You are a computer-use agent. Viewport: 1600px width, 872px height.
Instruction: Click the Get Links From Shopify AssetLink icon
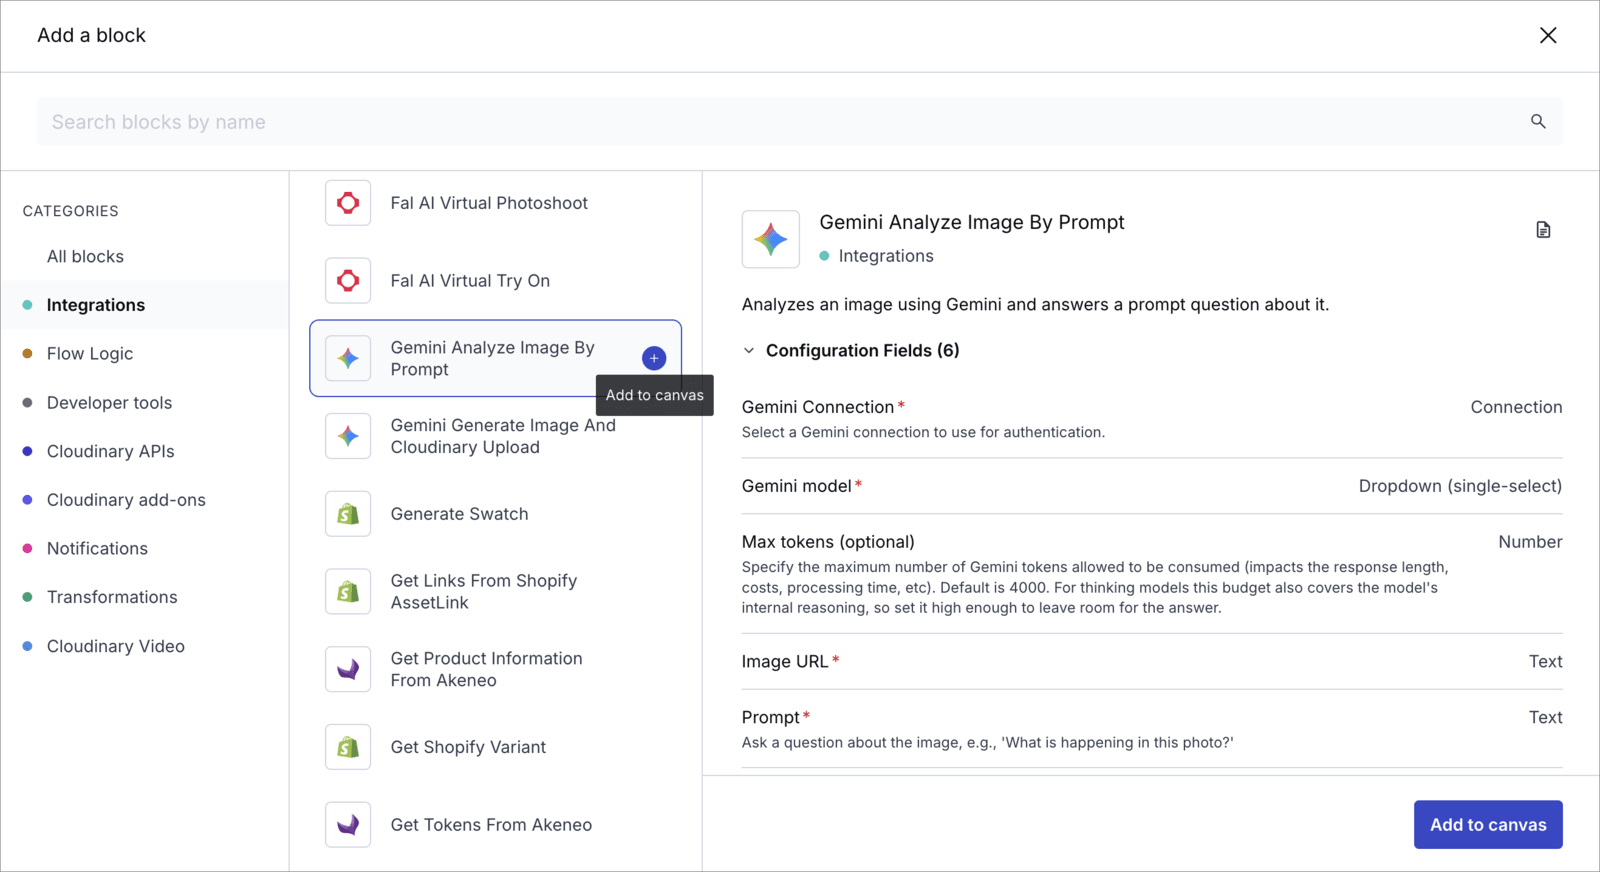point(348,591)
